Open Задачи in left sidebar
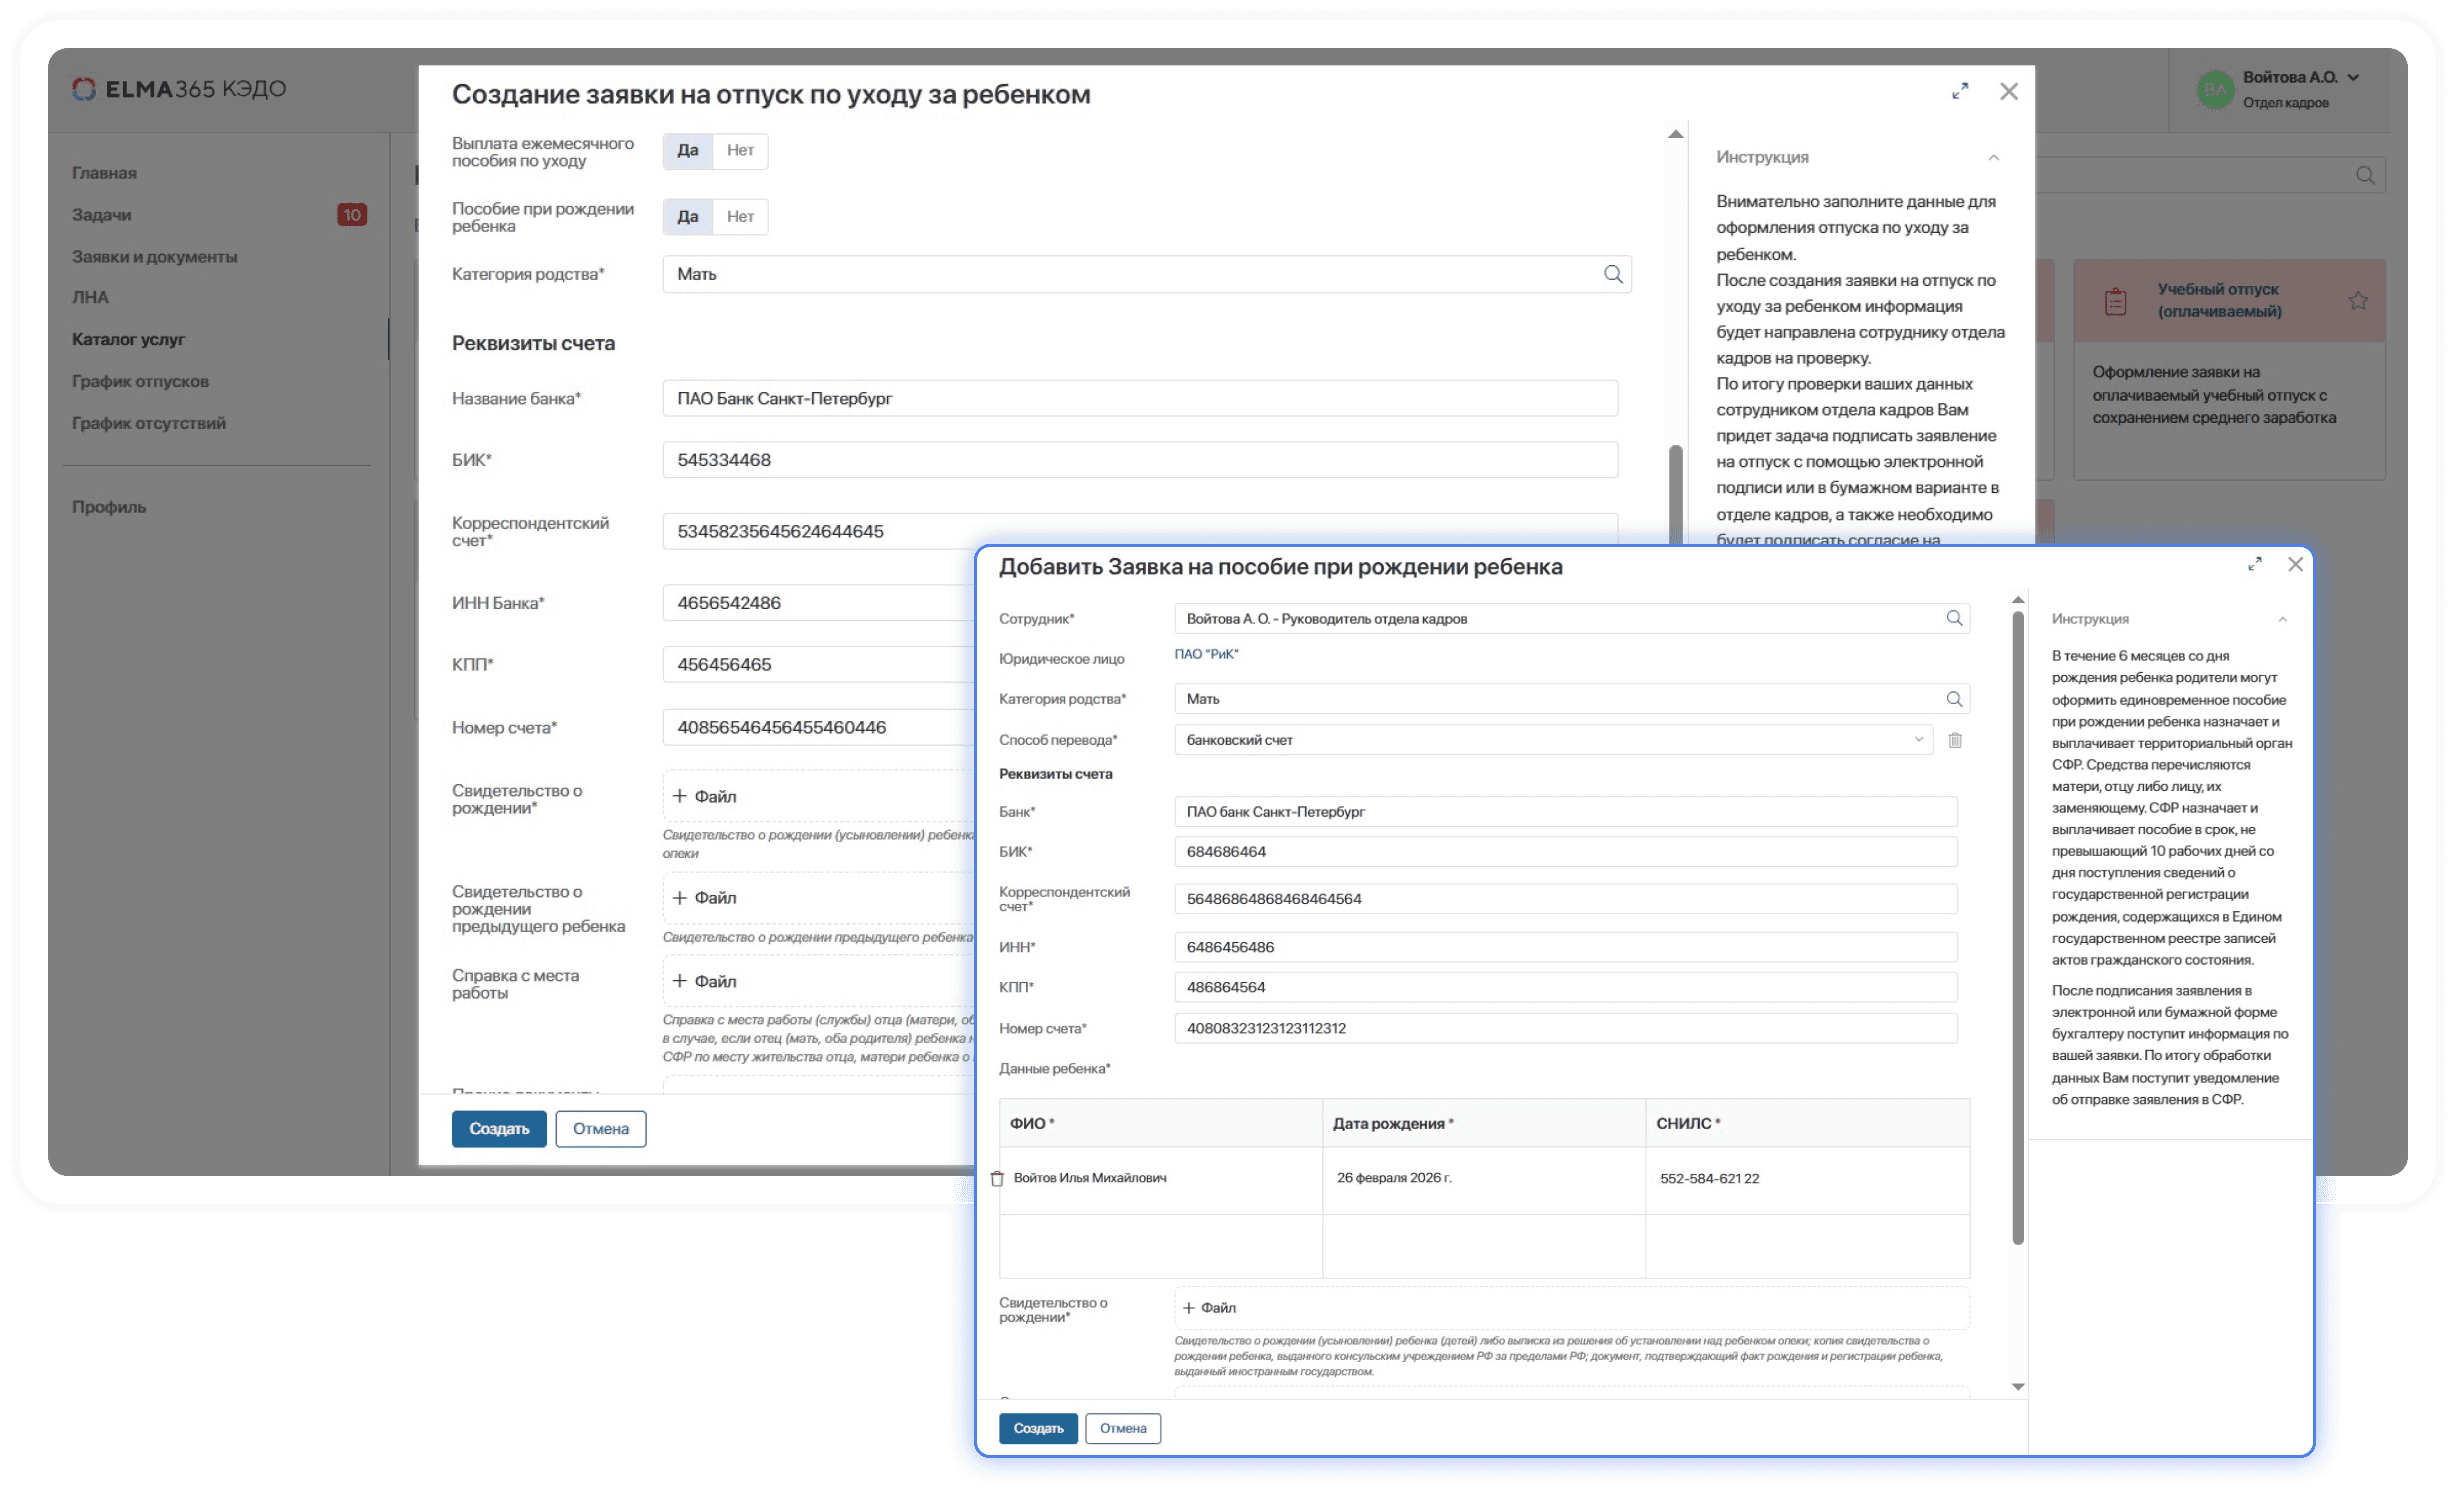 pos(102,215)
